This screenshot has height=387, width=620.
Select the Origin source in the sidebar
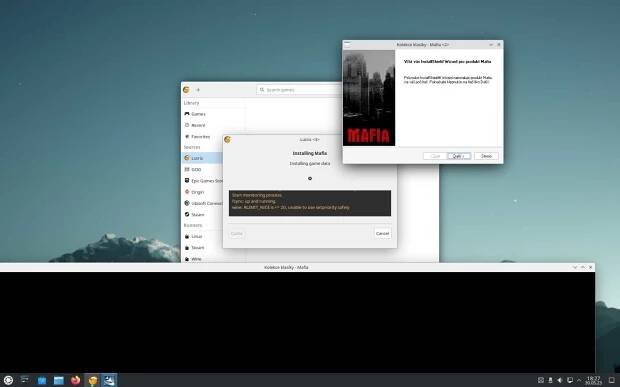(202, 192)
